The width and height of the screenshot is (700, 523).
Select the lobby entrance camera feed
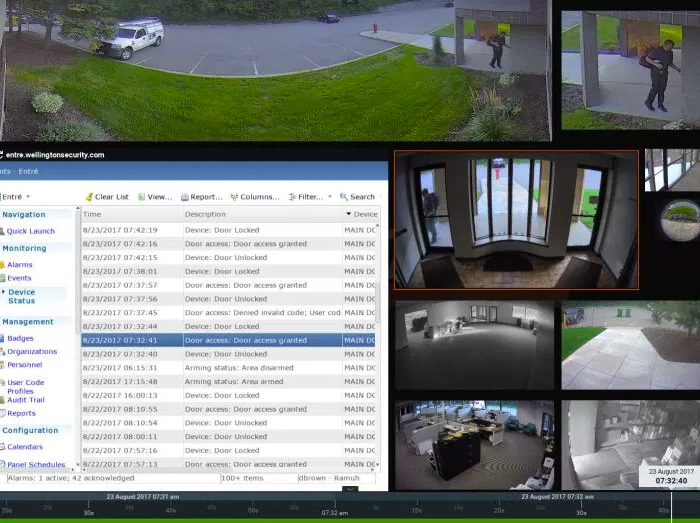point(515,220)
